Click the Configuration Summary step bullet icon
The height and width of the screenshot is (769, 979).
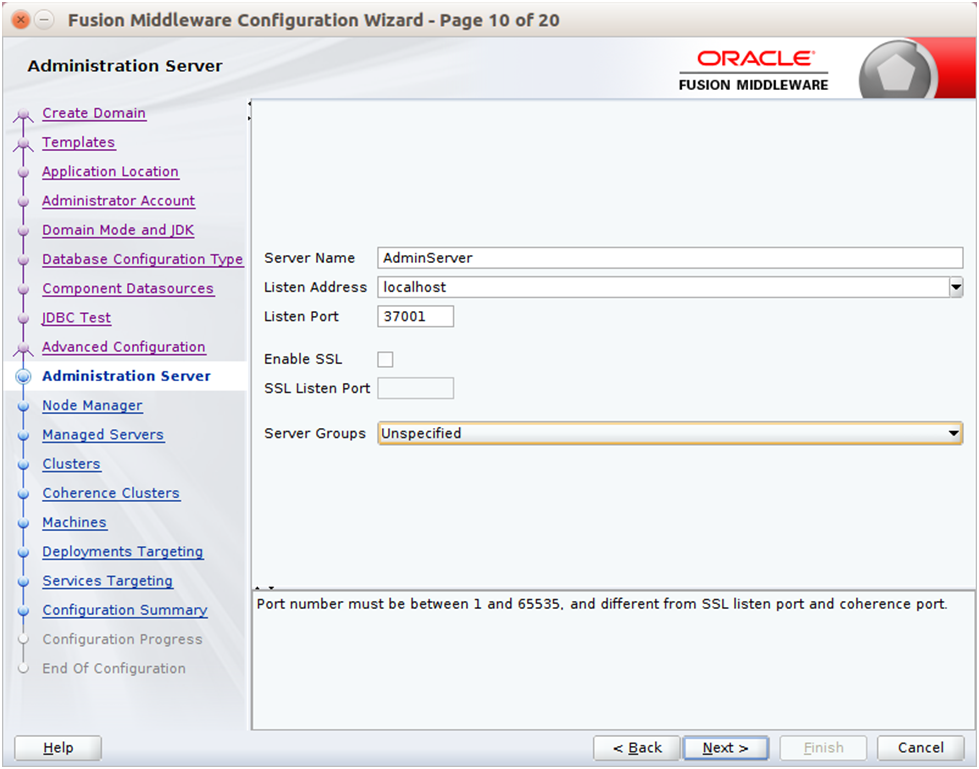click(23, 610)
